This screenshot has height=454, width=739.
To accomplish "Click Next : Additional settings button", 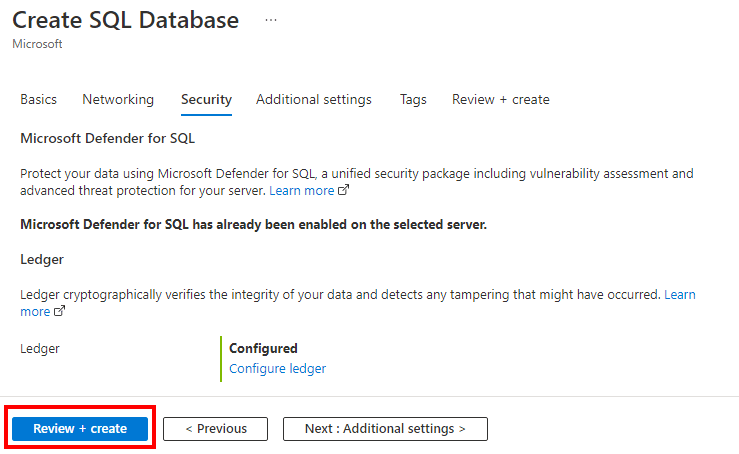I will click(385, 429).
